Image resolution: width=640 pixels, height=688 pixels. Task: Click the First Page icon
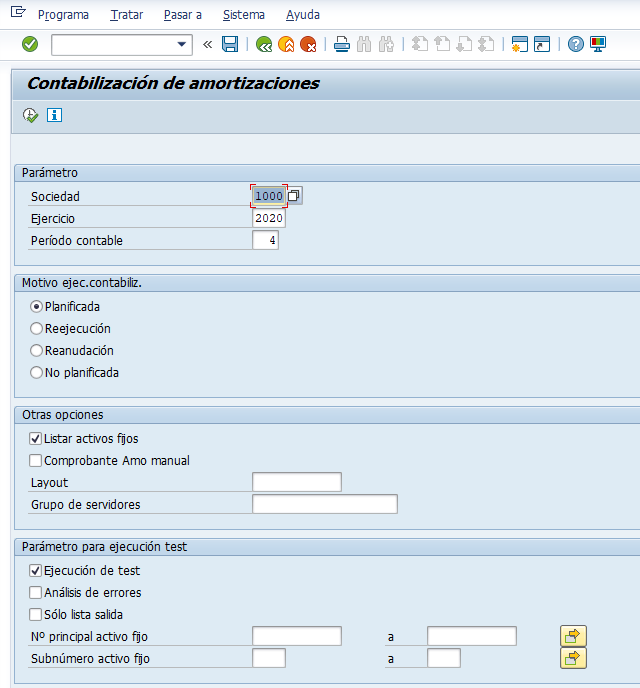click(420, 44)
